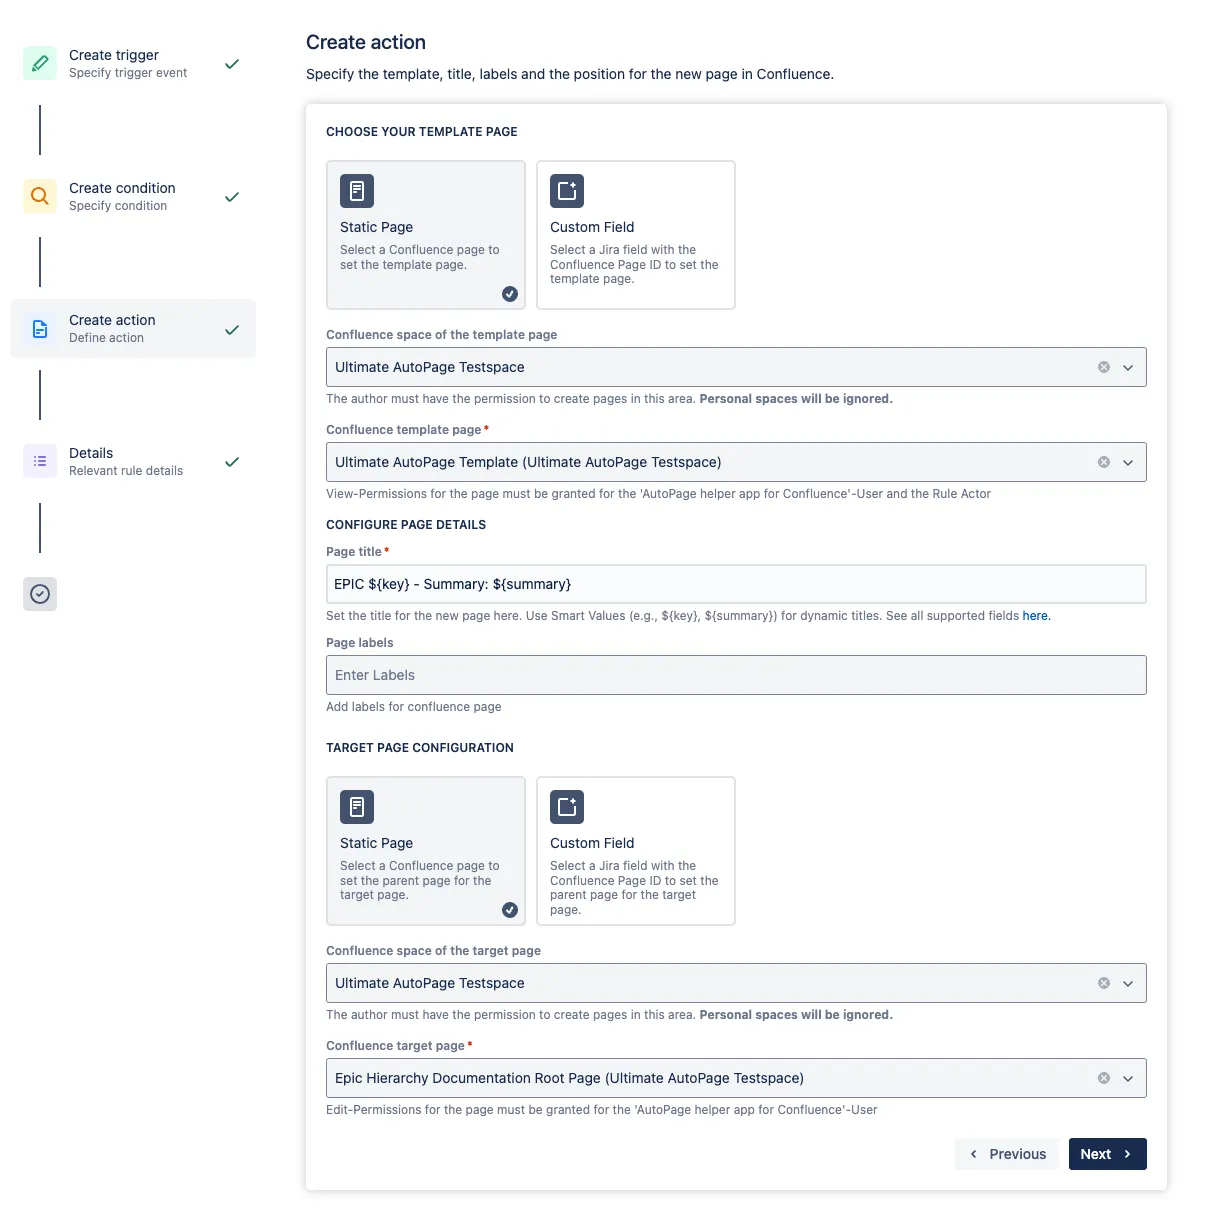Click the clock icon below Details step
The width and height of the screenshot is (1208, 1210).
(40, 594)
